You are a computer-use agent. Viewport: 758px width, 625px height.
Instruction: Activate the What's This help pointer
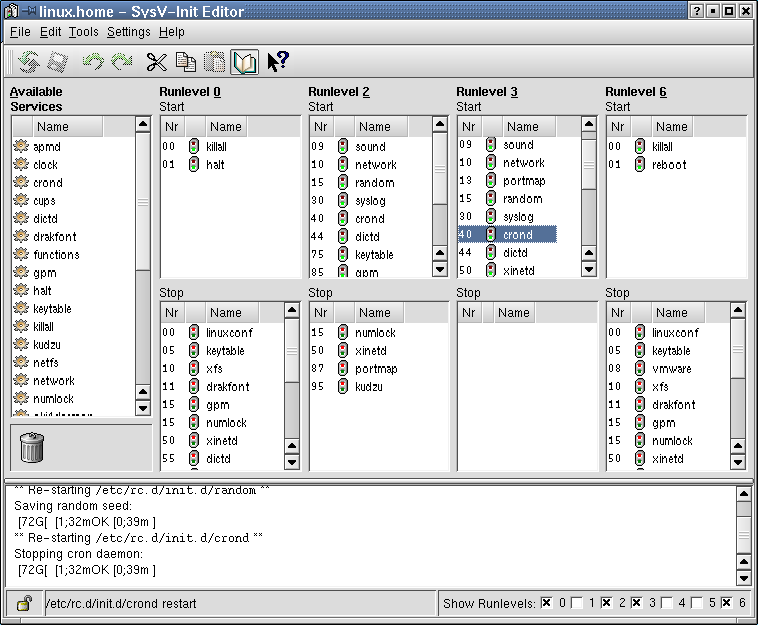(x=277, y=62)
